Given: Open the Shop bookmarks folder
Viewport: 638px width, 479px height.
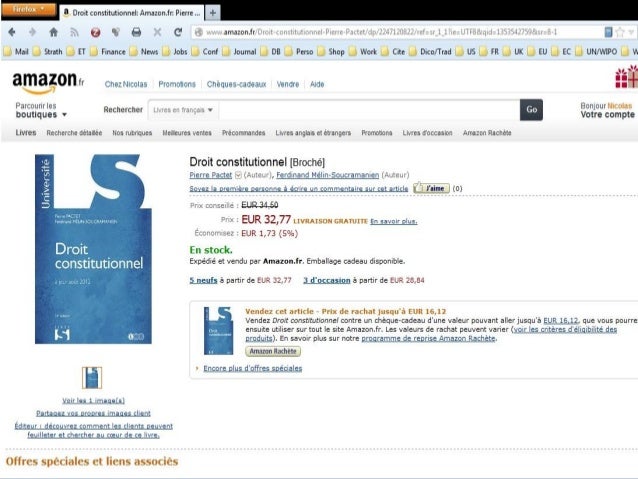Looking at the screenshot, I should click(331, 52).
